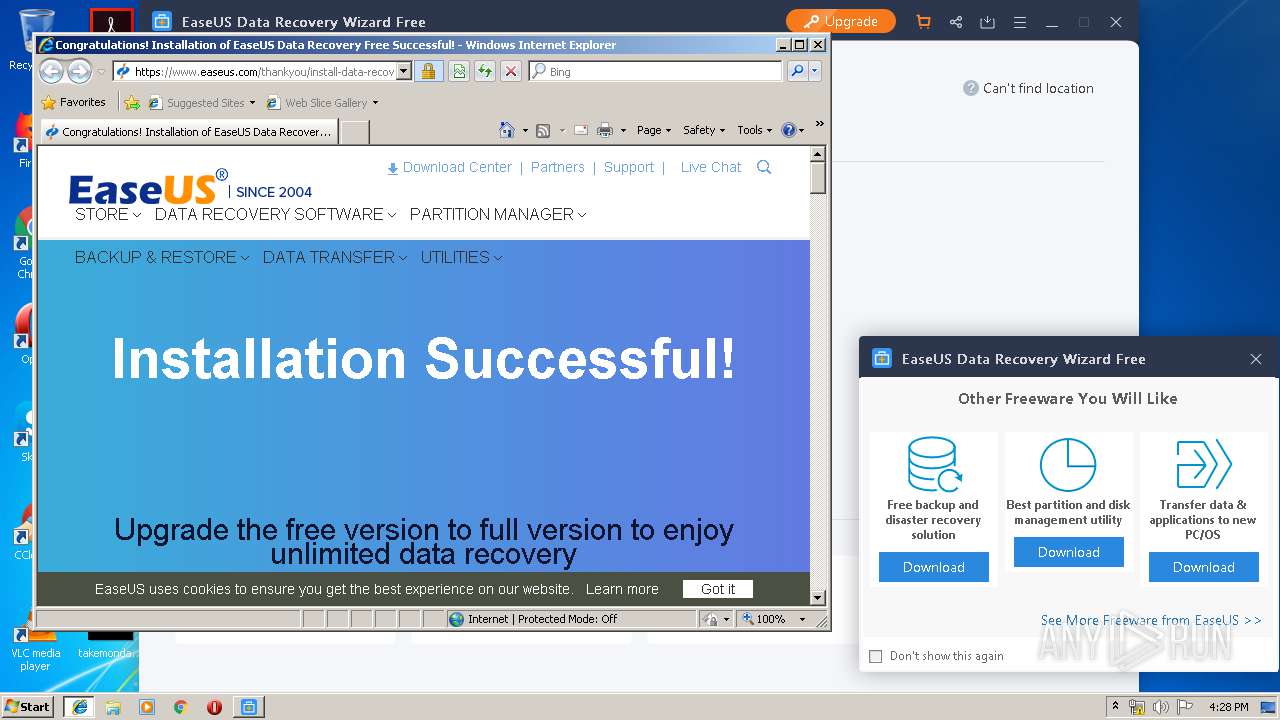1280x720 pixels.
Task: Expand Web Slice Gallery dropdown
Action: [375, 103]
